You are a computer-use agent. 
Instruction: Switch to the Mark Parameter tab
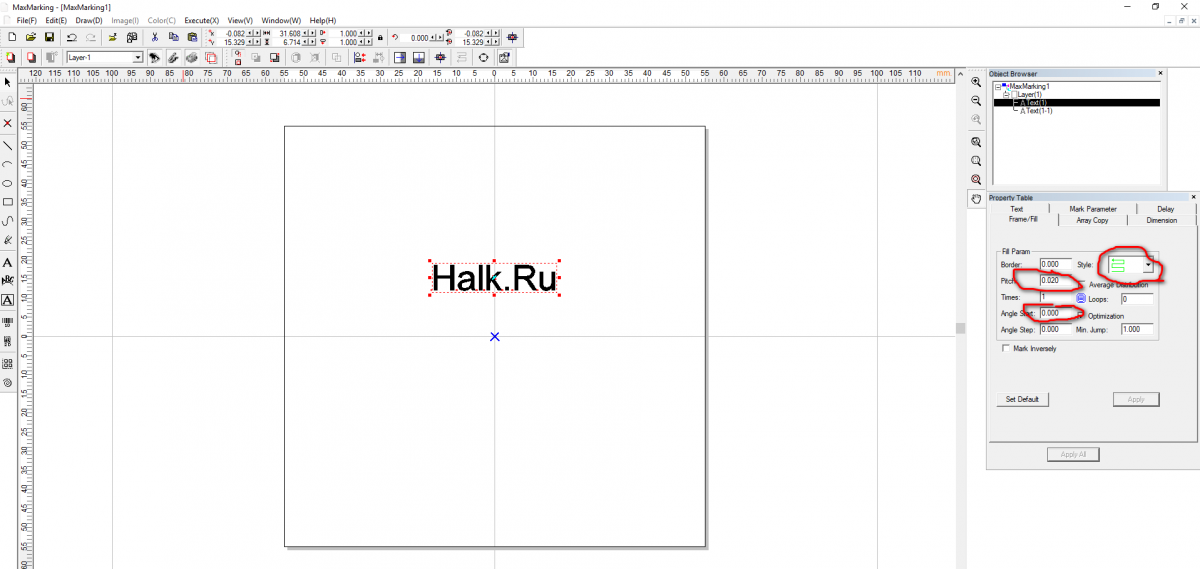1092,209
